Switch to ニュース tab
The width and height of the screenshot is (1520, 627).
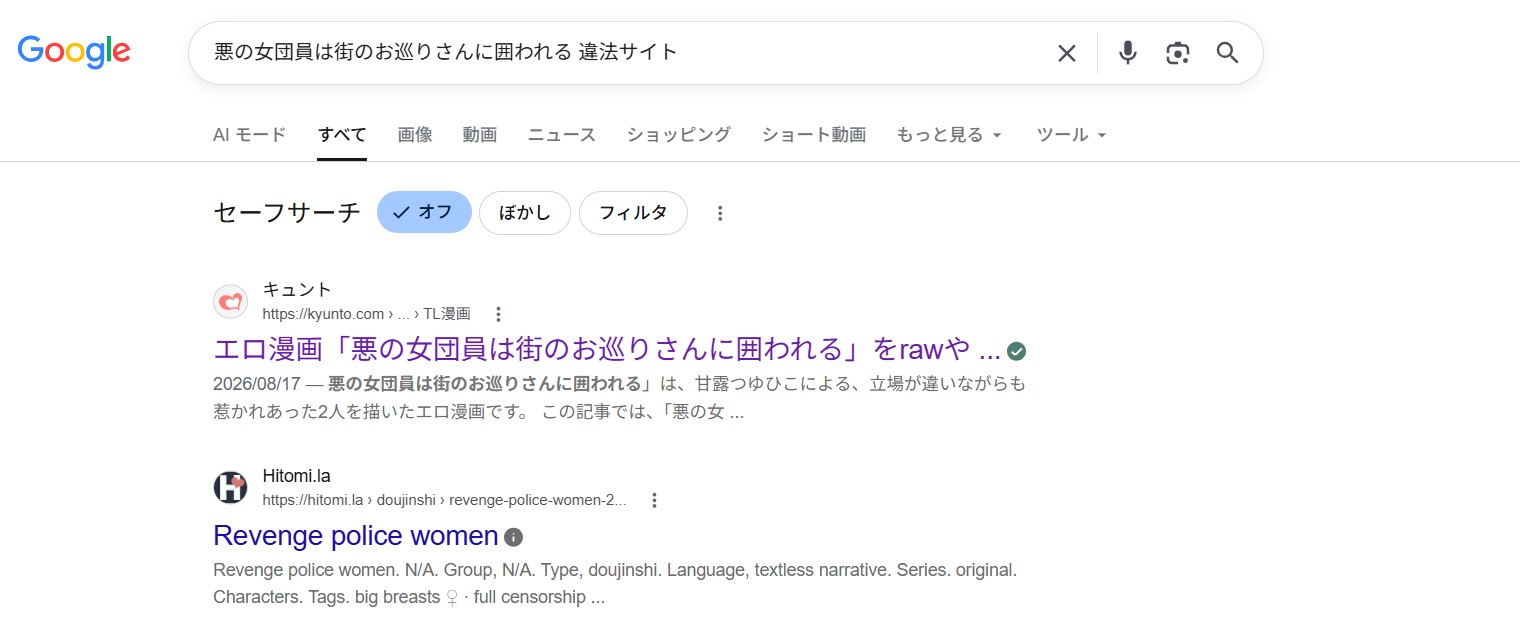[562, 135]
